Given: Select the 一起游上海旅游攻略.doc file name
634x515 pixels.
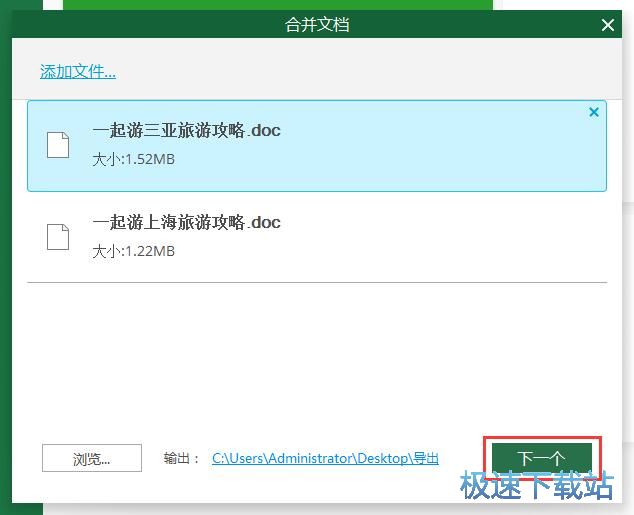Looking at the screenshot, I should [x=186, y=222].
